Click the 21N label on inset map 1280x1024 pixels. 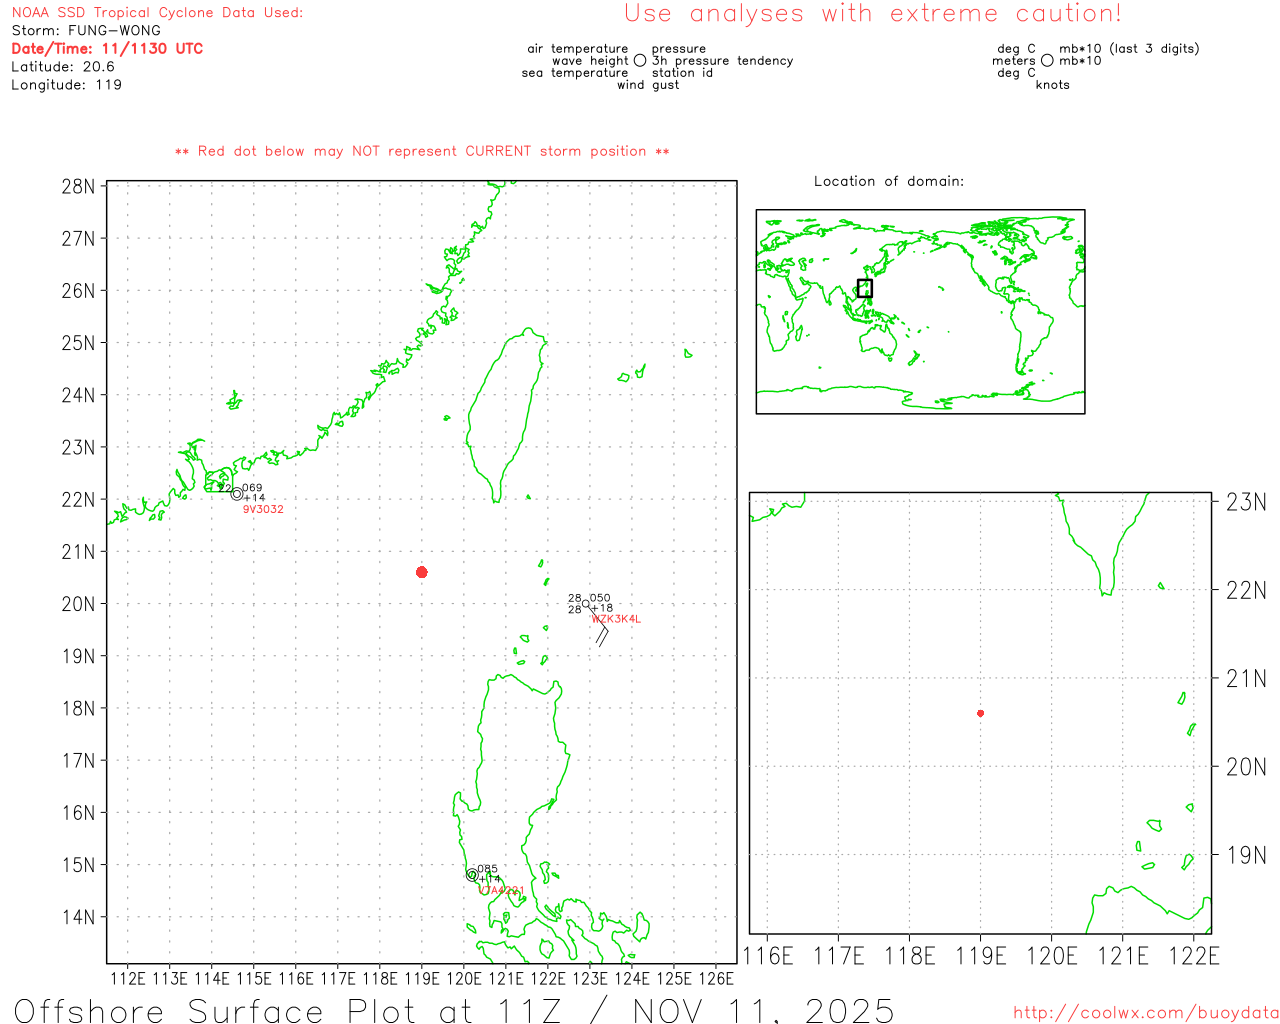pos(1246,679)
